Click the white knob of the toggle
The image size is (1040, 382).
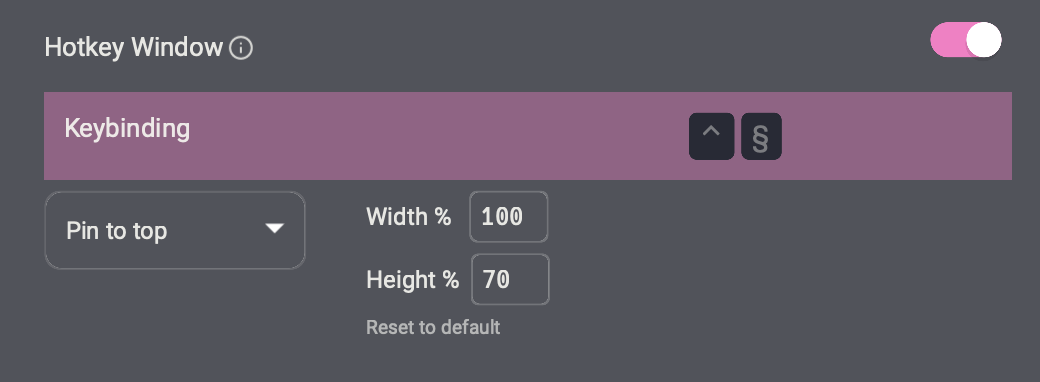click(x=984, y=40)
